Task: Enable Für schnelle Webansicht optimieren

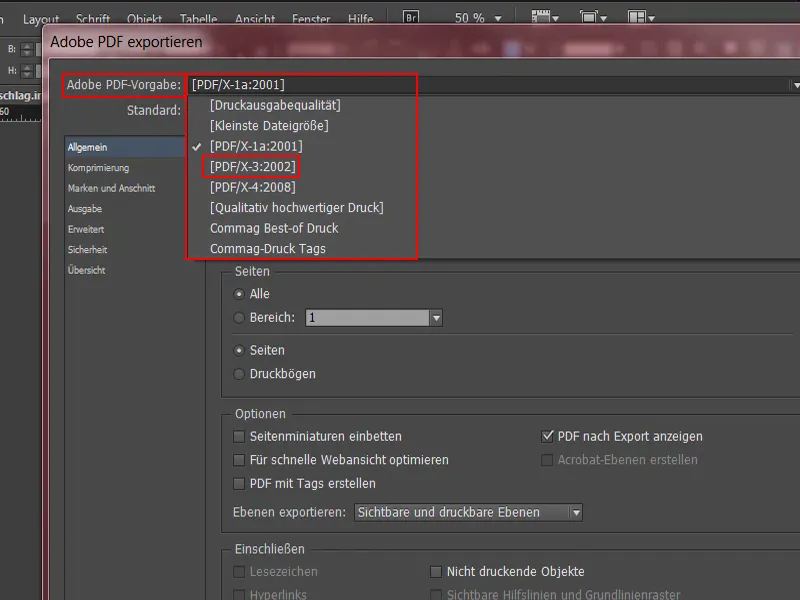Action: pos(239,460)
